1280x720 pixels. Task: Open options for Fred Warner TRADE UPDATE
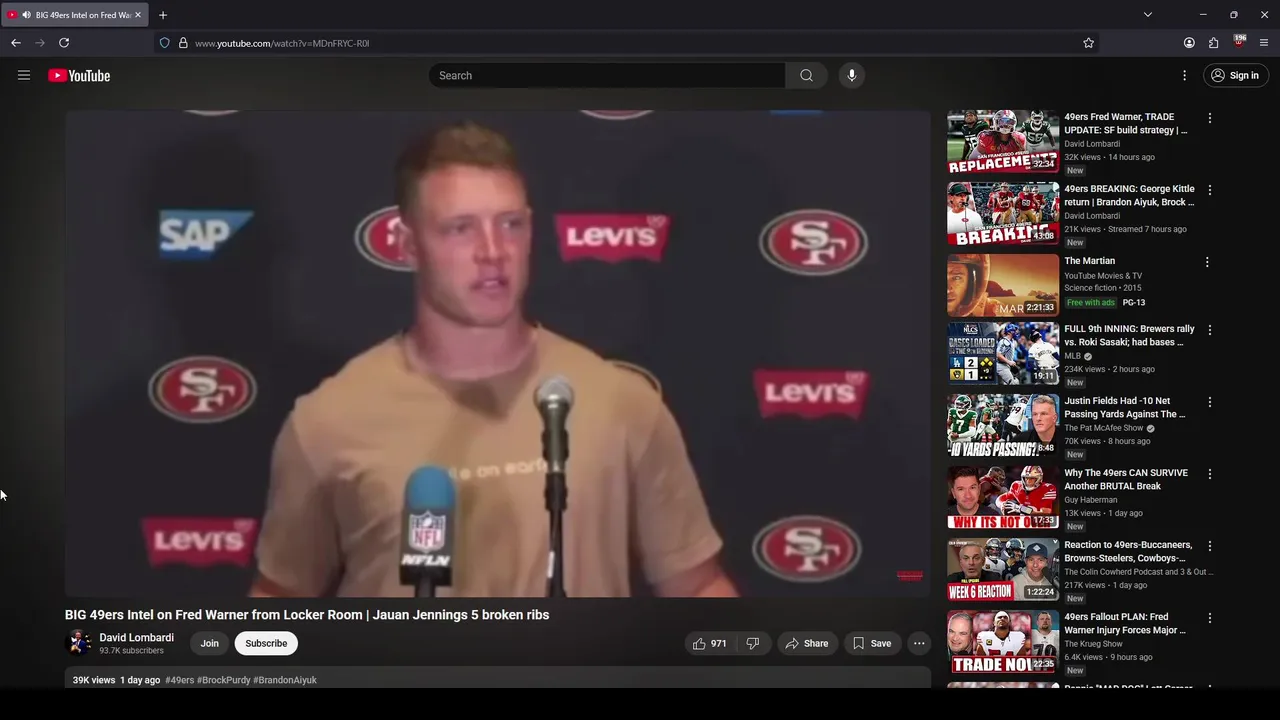click(1210, 118)
